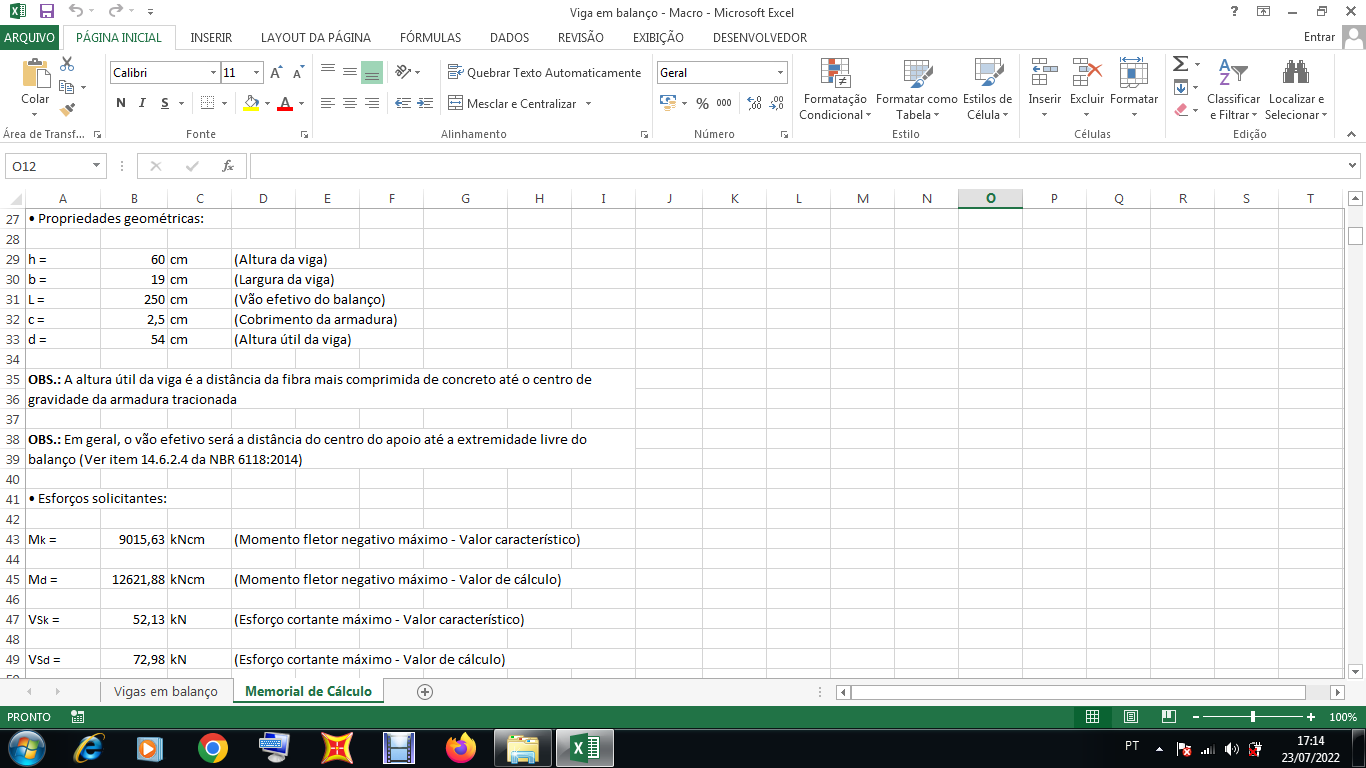Open the Clear eraser tool
The image size is (1366, 768).
[x=1180, y=110]
